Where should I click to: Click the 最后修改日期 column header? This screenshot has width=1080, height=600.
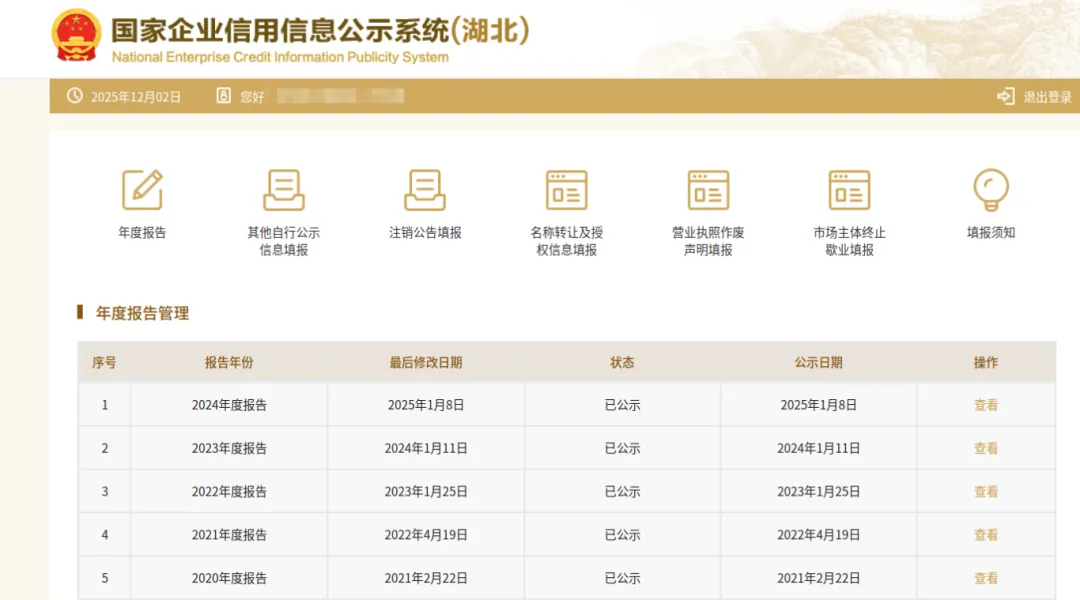tap(426, 362)
